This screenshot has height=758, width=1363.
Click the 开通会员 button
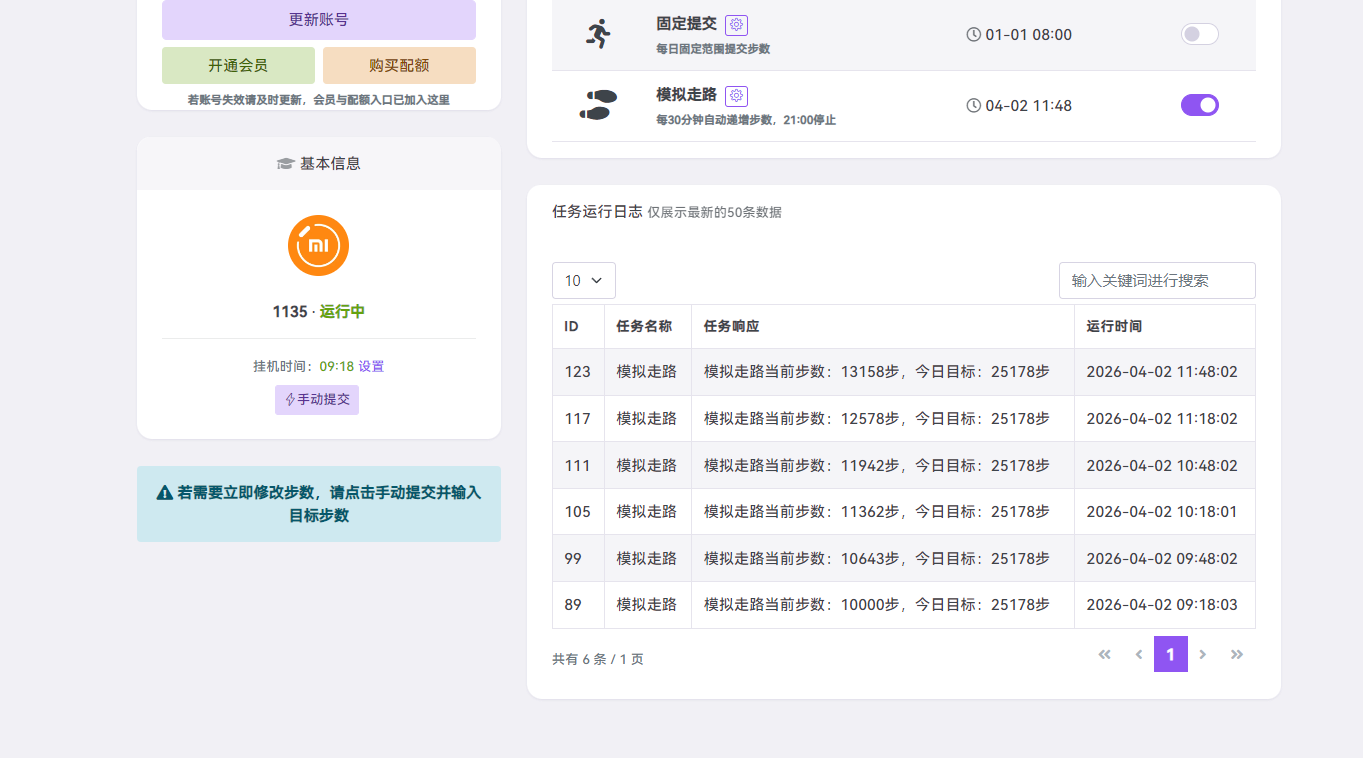click(x=238, y=65)
